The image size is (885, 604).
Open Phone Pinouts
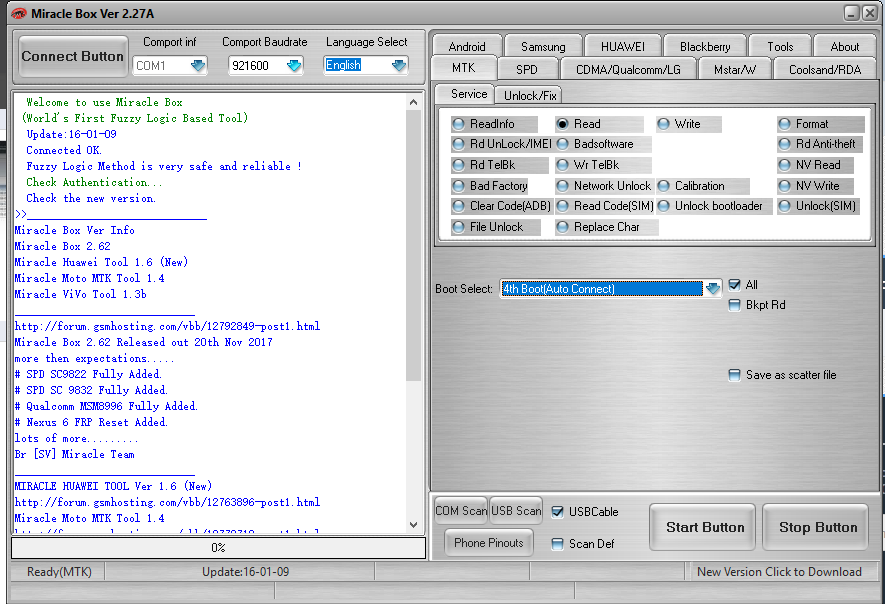(489, 542)
